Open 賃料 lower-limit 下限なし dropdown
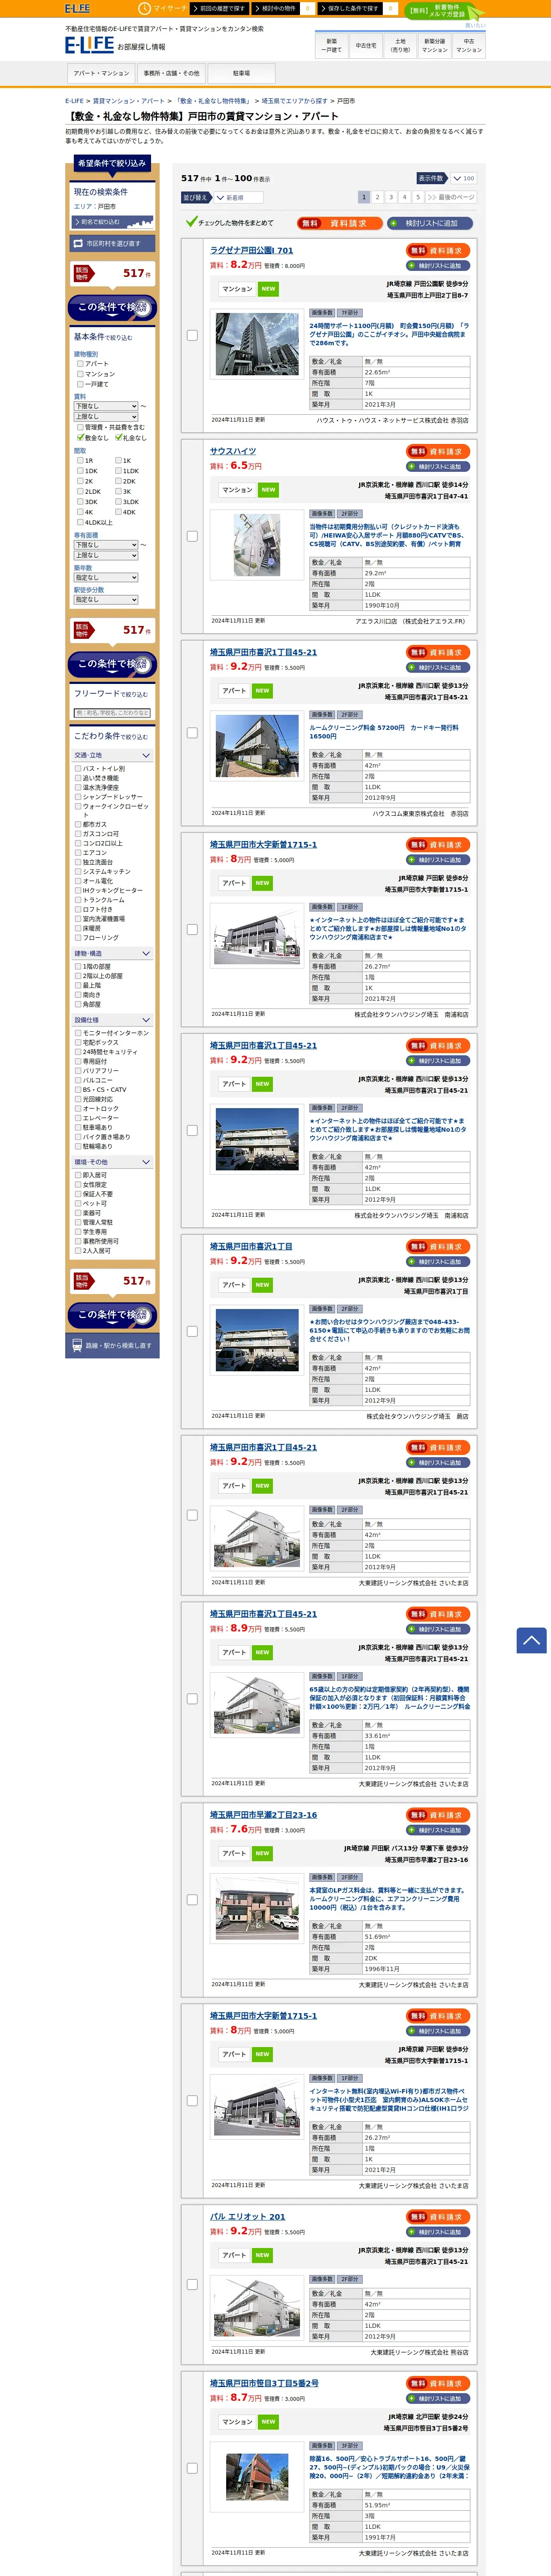The width and height of the screenshot is (551, 2576). pyautogui.click(x=106, y=406)
